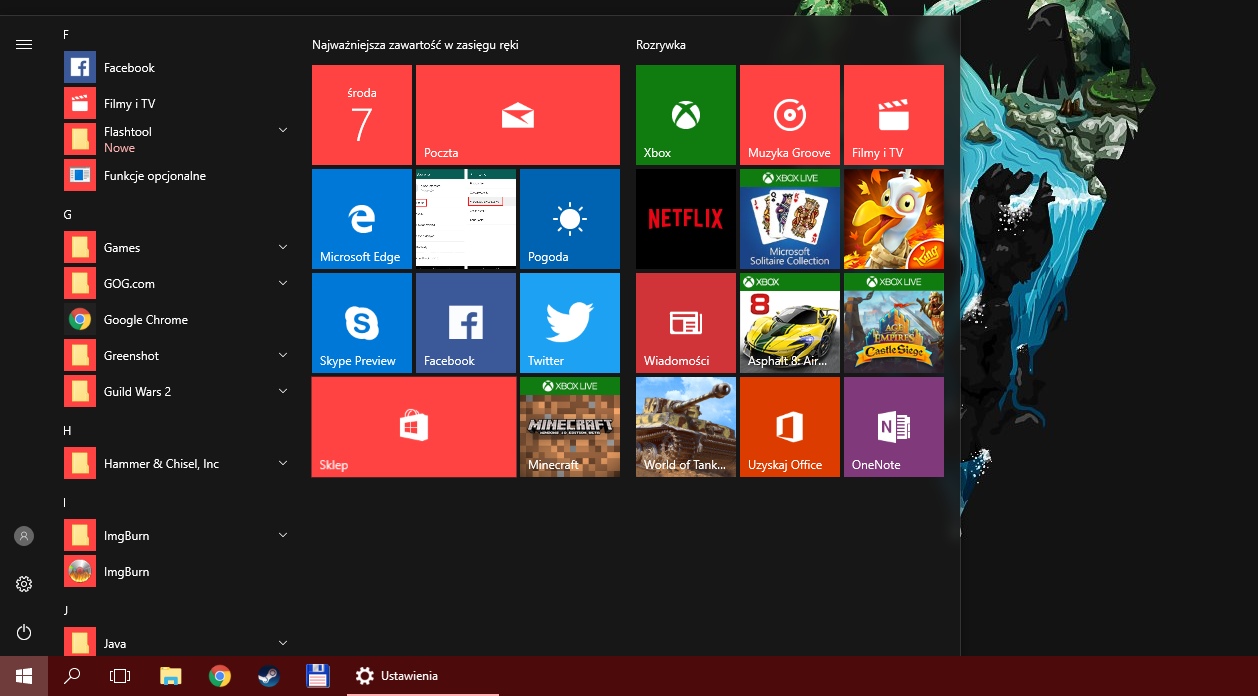The width and height of the screenshot is (1258, 696).
Task: Switch to Google Chrome in the taskbar
Action: pyautogui.click(x=220, y=676)
